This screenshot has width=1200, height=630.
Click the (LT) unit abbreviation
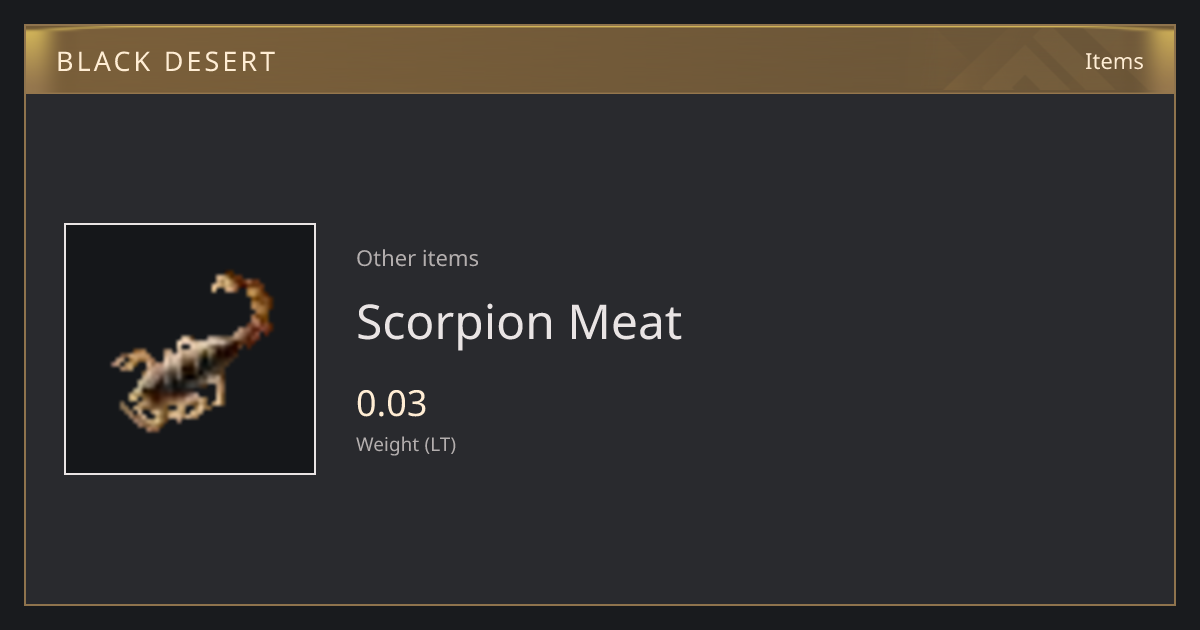tap(440, 444)
